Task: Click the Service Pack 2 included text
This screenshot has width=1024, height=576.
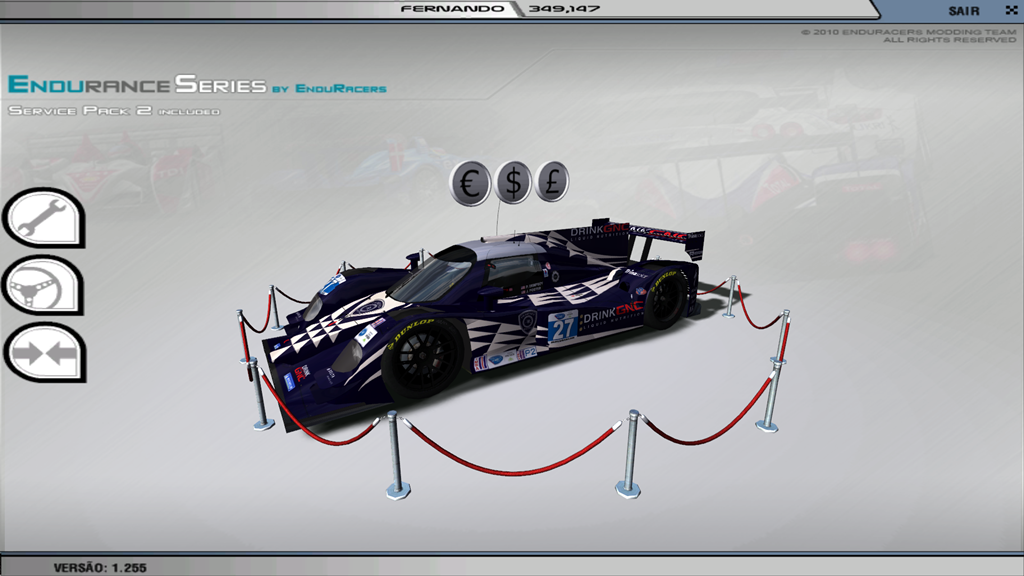Action: pos(114,111)
